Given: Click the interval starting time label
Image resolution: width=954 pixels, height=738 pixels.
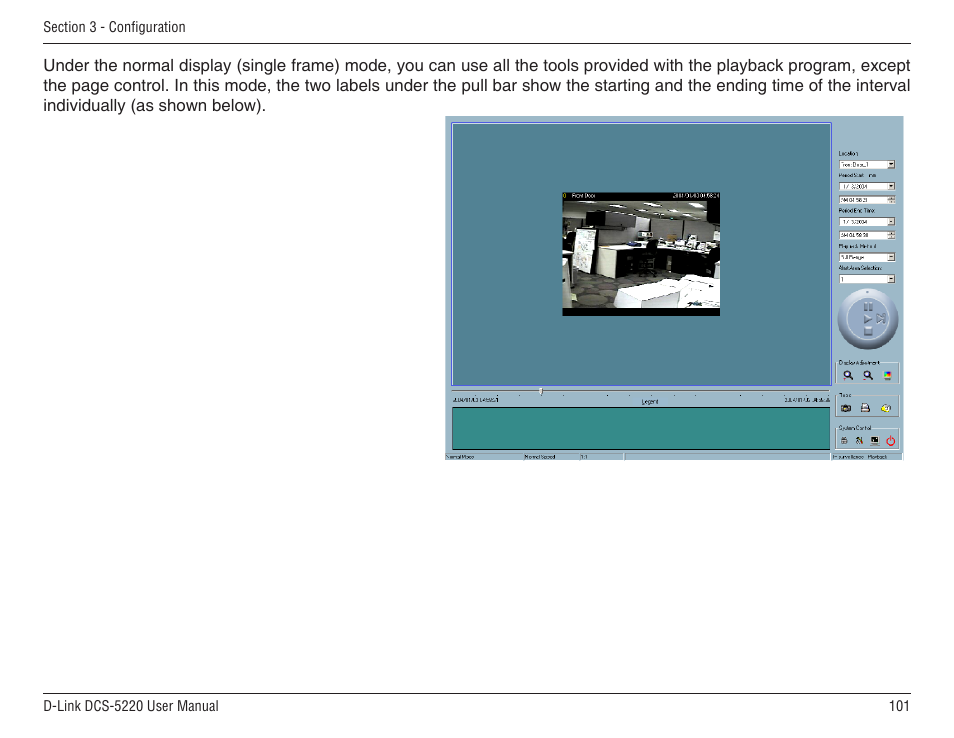Looking at the screenshot, I should click(x=476, y=400).
